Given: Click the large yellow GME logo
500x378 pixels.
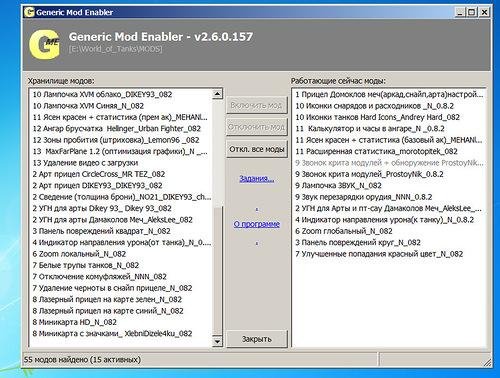Looking at the screenshot, I should [44, 45].
